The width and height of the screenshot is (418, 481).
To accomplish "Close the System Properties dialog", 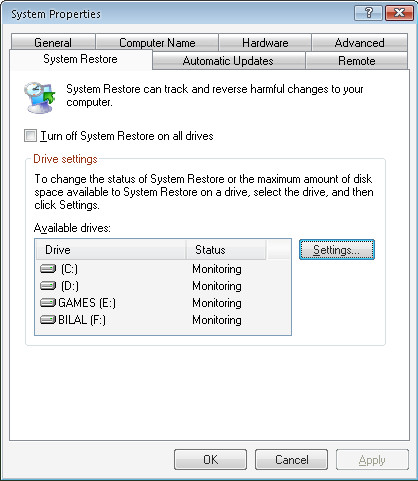I will [399, 13].
